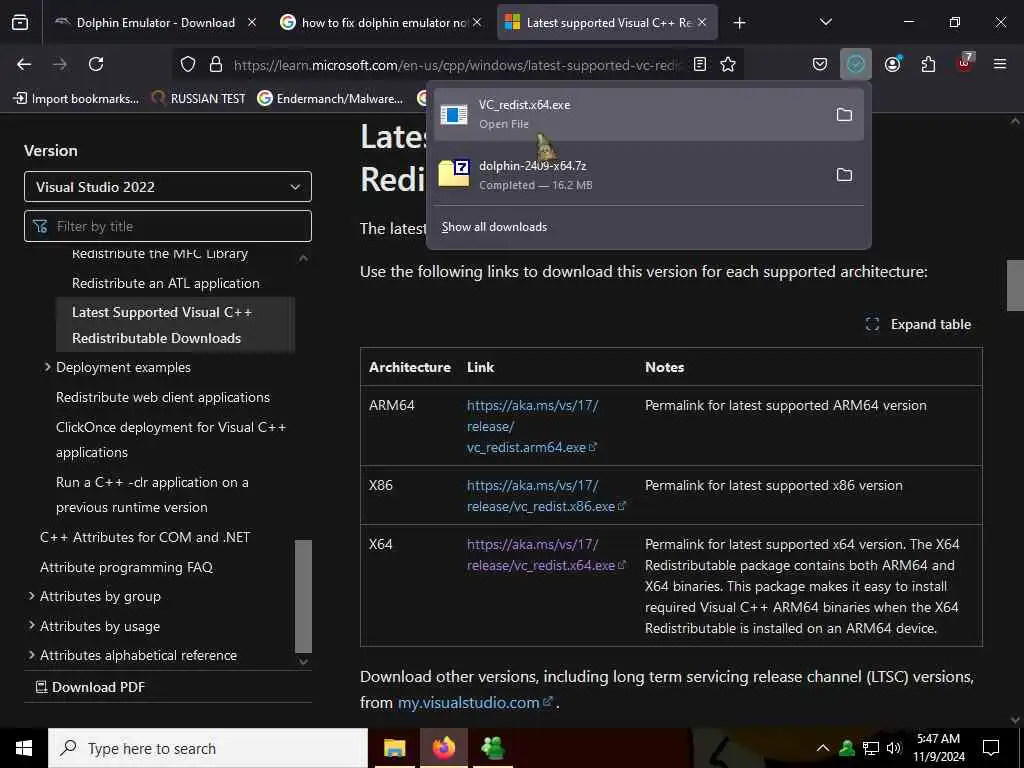
Task: Click the Type here to search box
Action: [208, 748]
